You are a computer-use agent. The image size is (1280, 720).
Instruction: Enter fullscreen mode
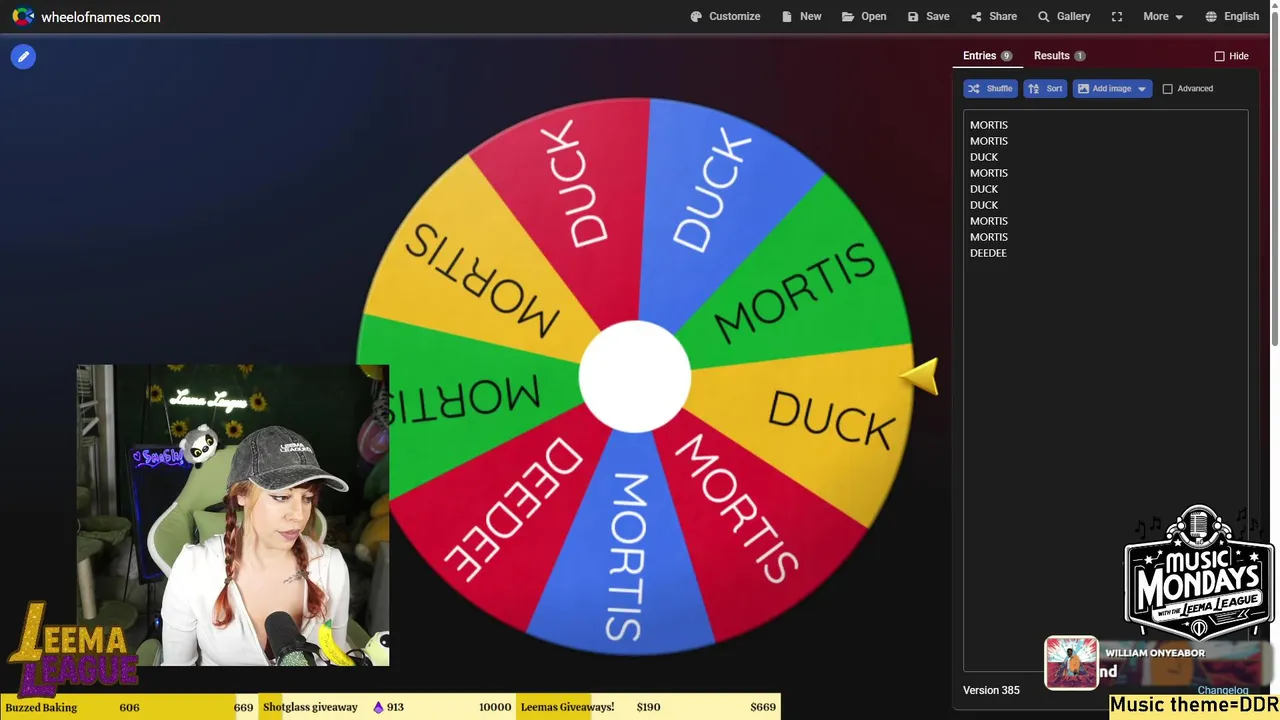pyautogui.click(x=1117, y=16)
